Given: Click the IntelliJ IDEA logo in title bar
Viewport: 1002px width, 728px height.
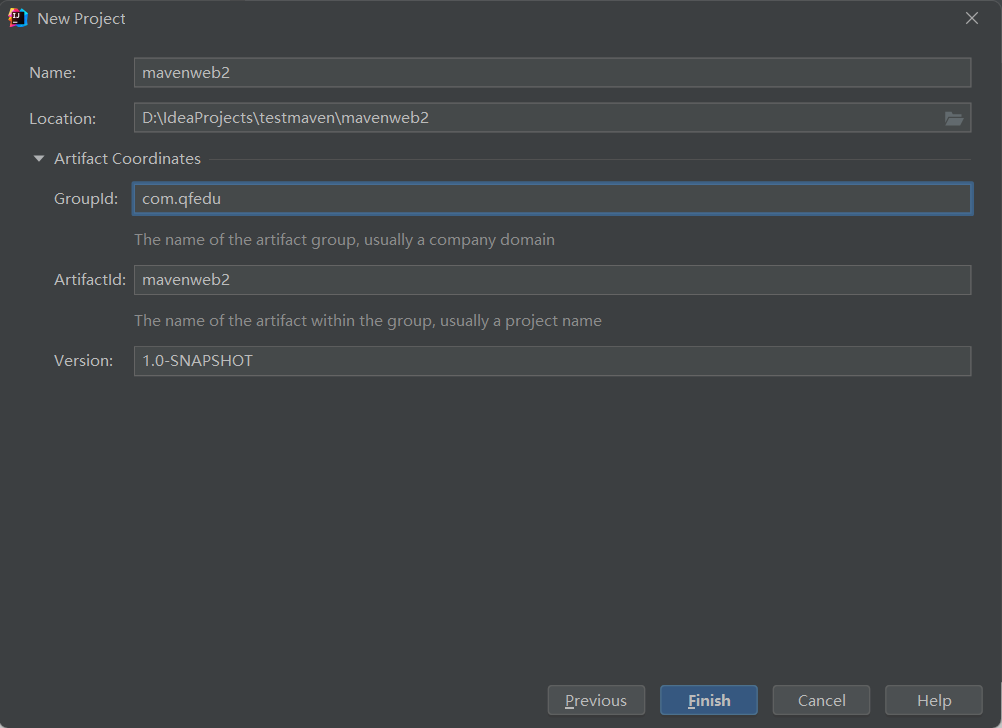Looking at the screenshot, I should point(17,18).
